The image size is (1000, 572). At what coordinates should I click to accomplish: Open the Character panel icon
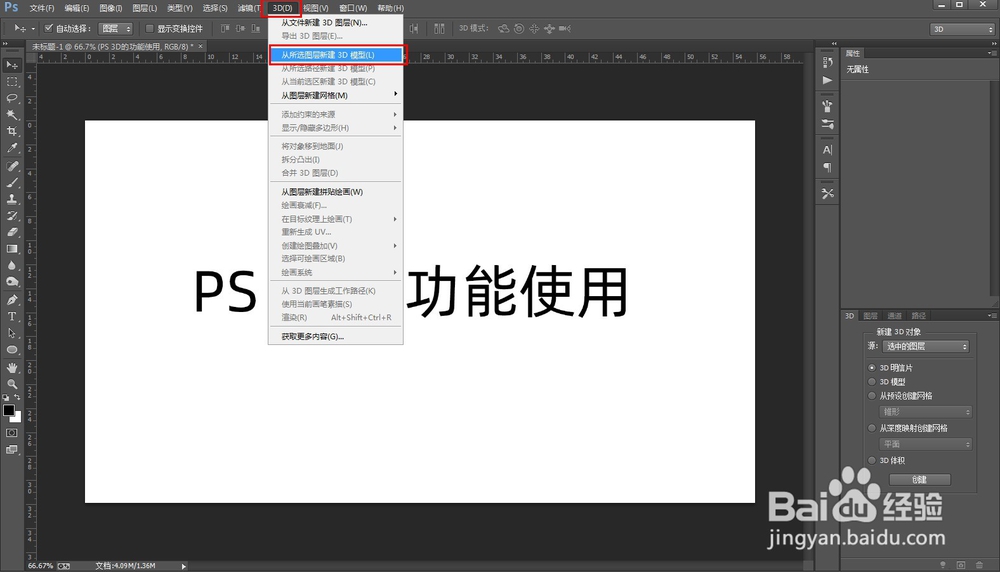(827, 150)
